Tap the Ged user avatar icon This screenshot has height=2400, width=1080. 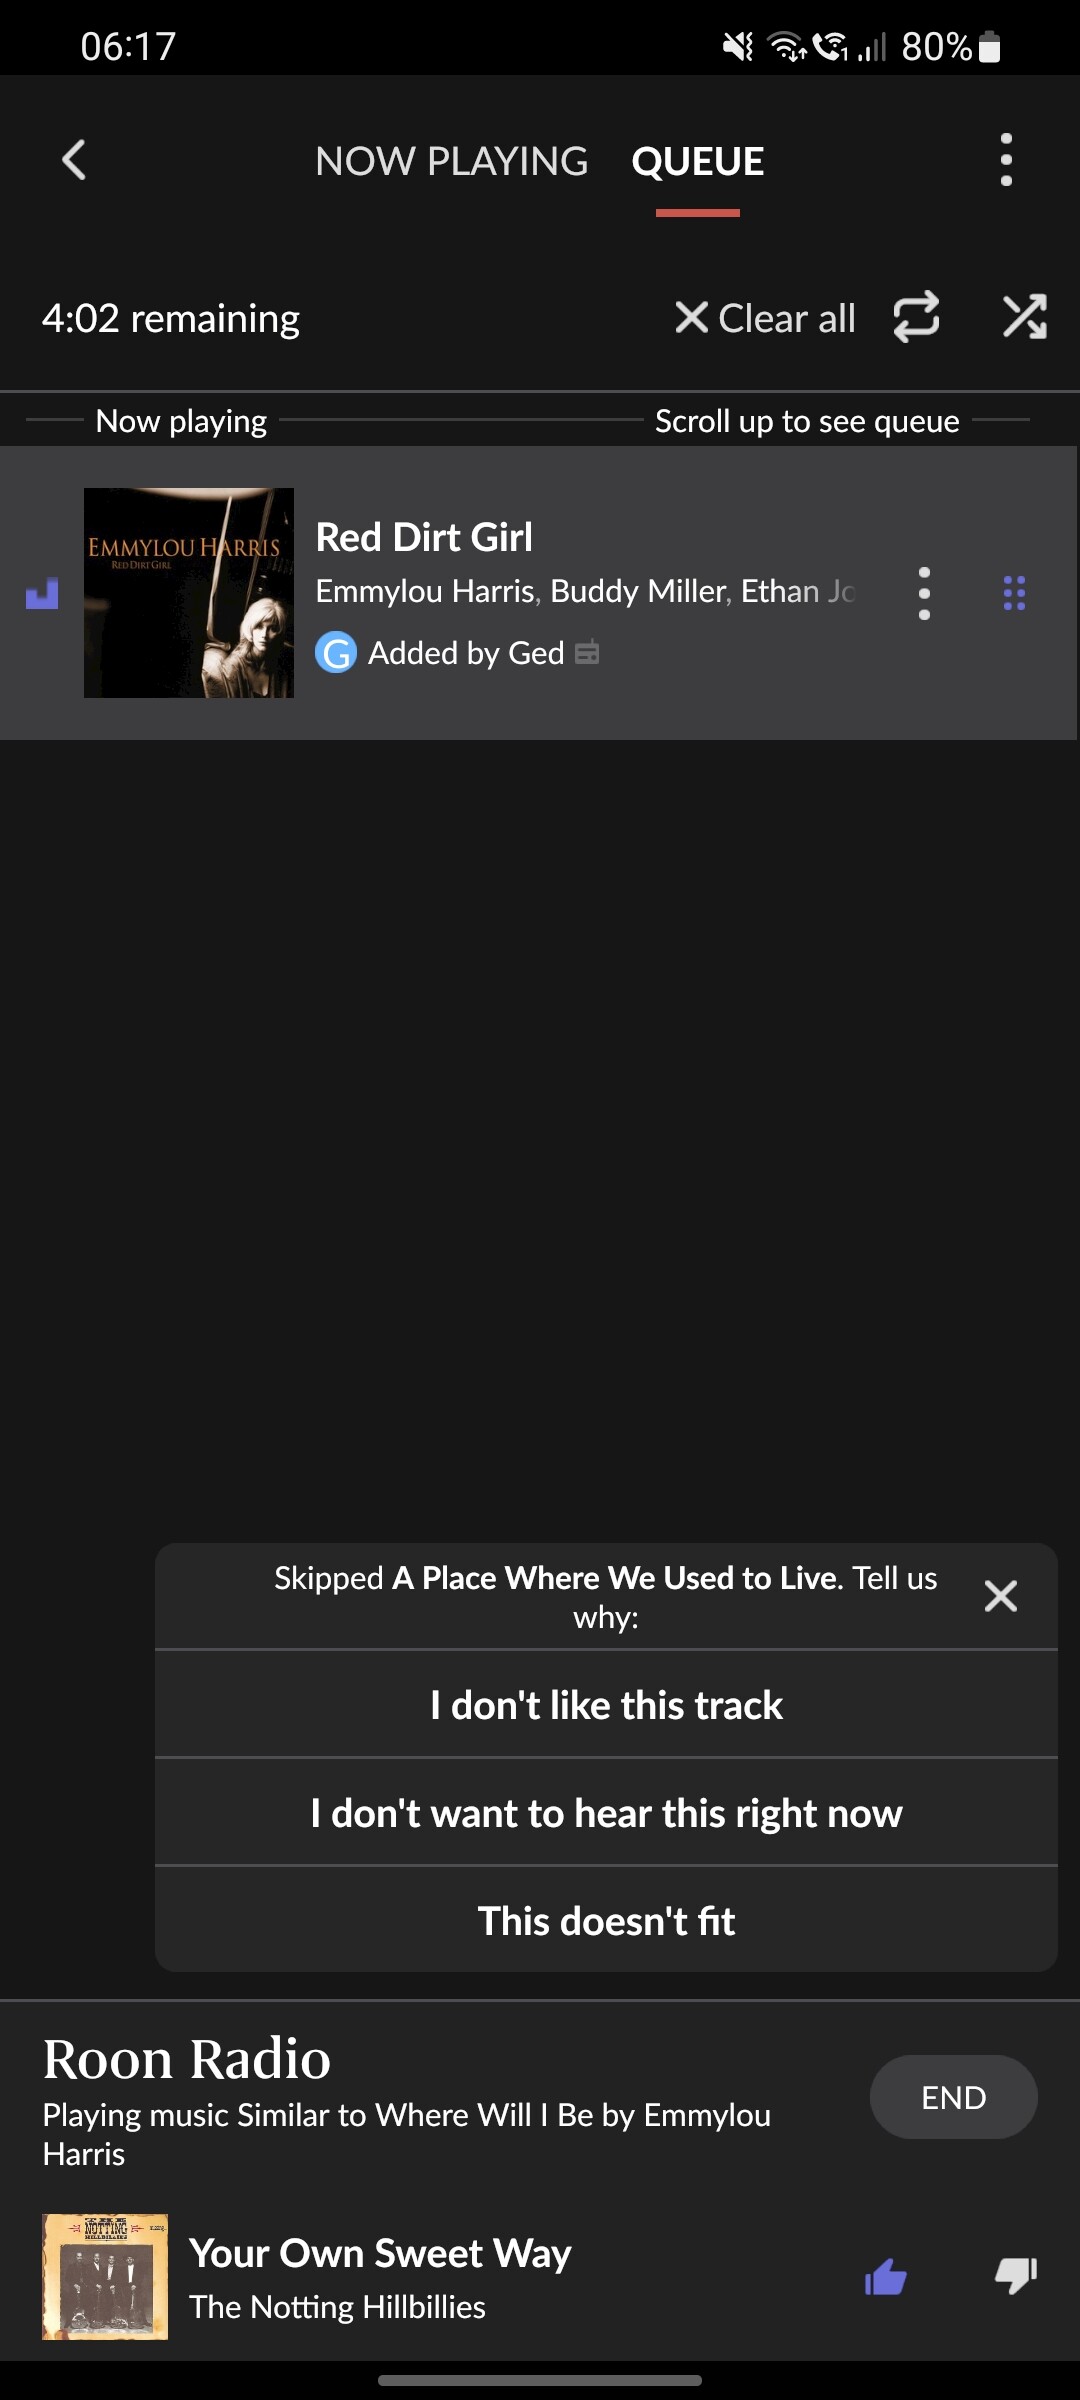point(336,653)
